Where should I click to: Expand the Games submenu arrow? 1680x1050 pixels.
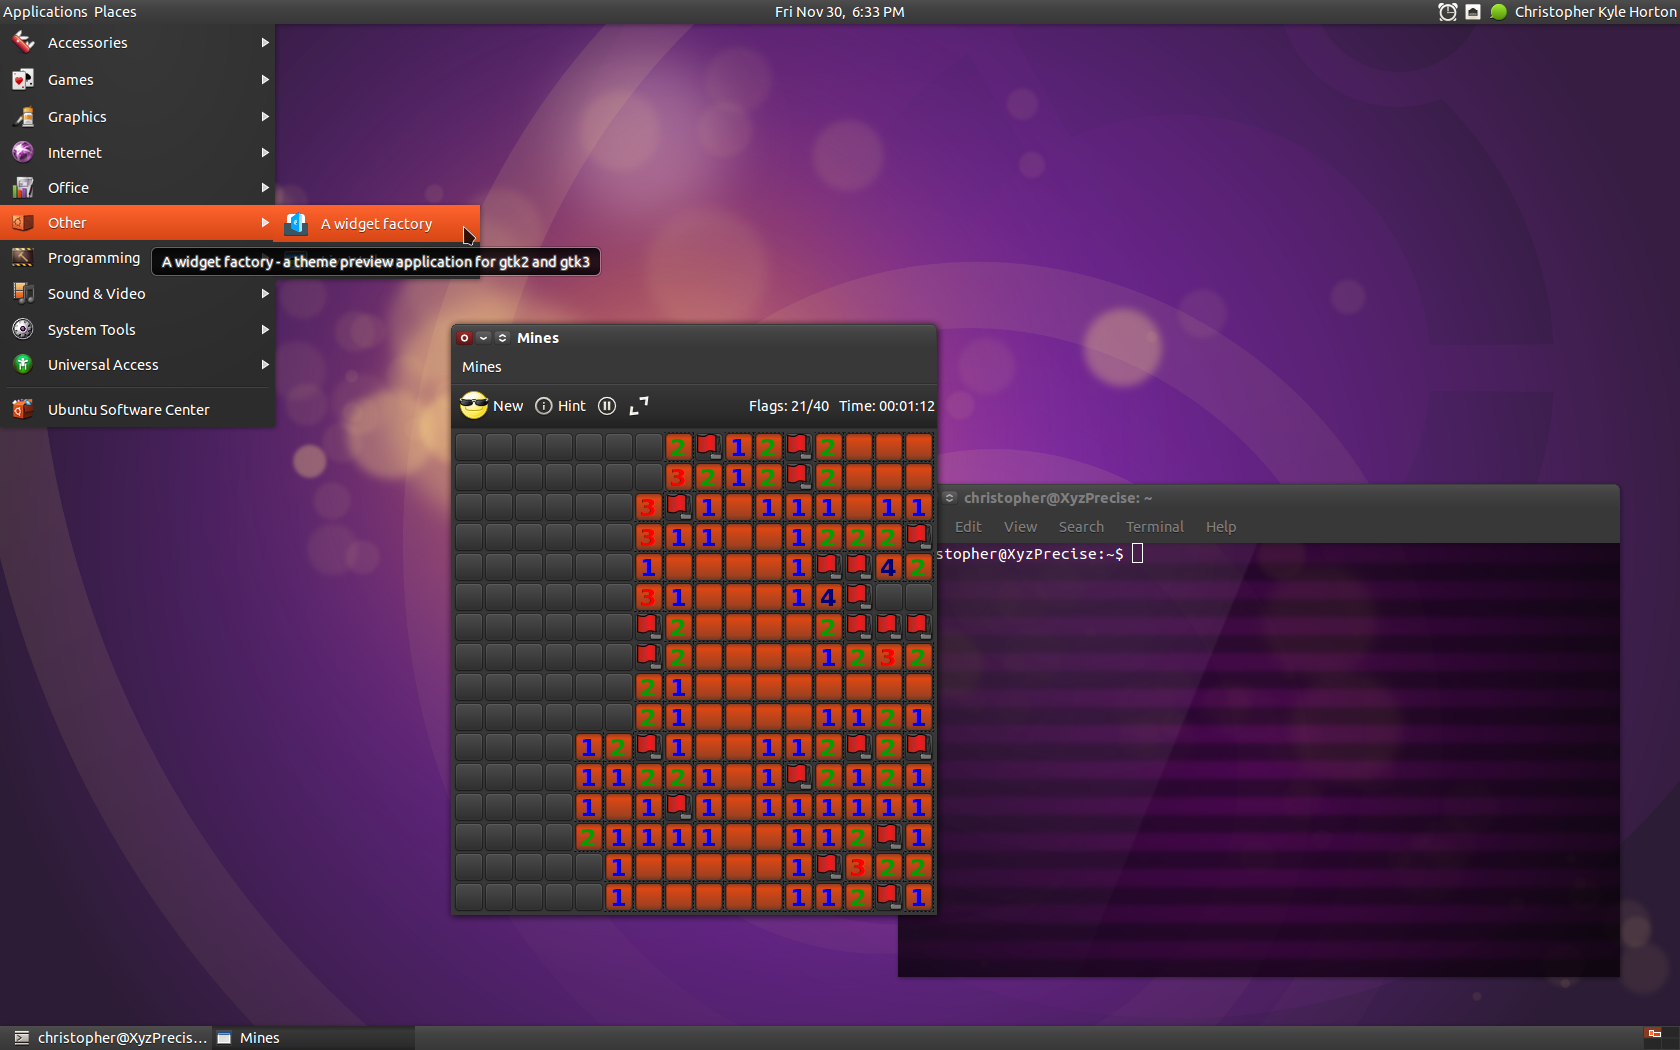point(265,79)
